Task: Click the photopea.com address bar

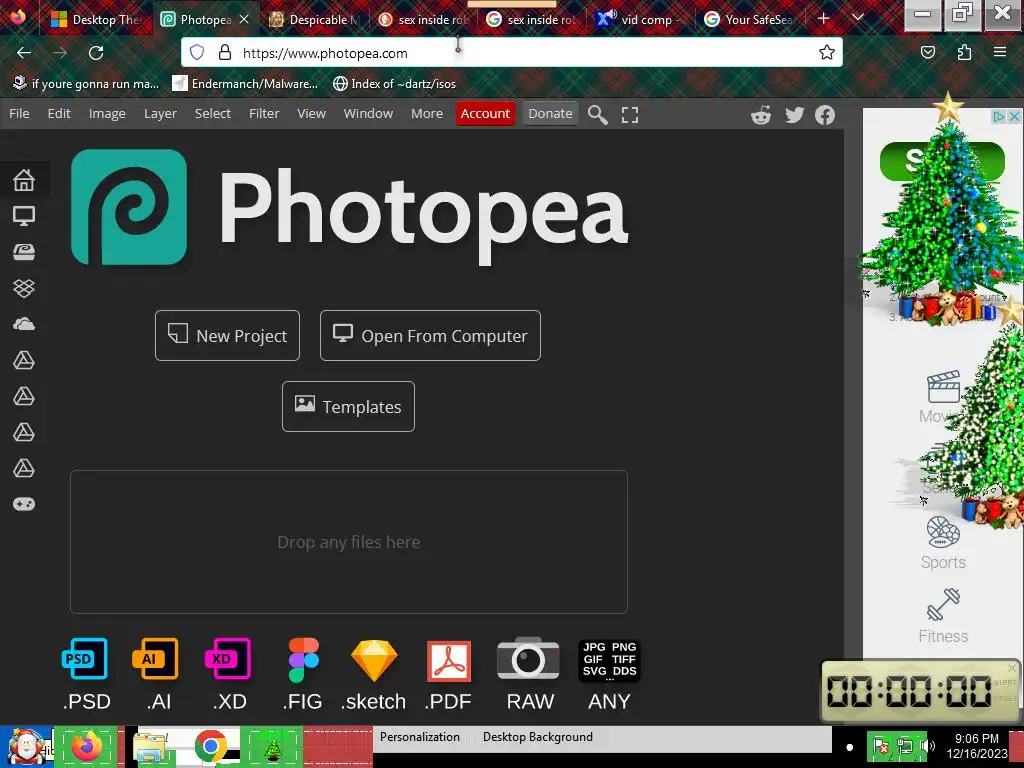Action: click(x=511, y=53)
